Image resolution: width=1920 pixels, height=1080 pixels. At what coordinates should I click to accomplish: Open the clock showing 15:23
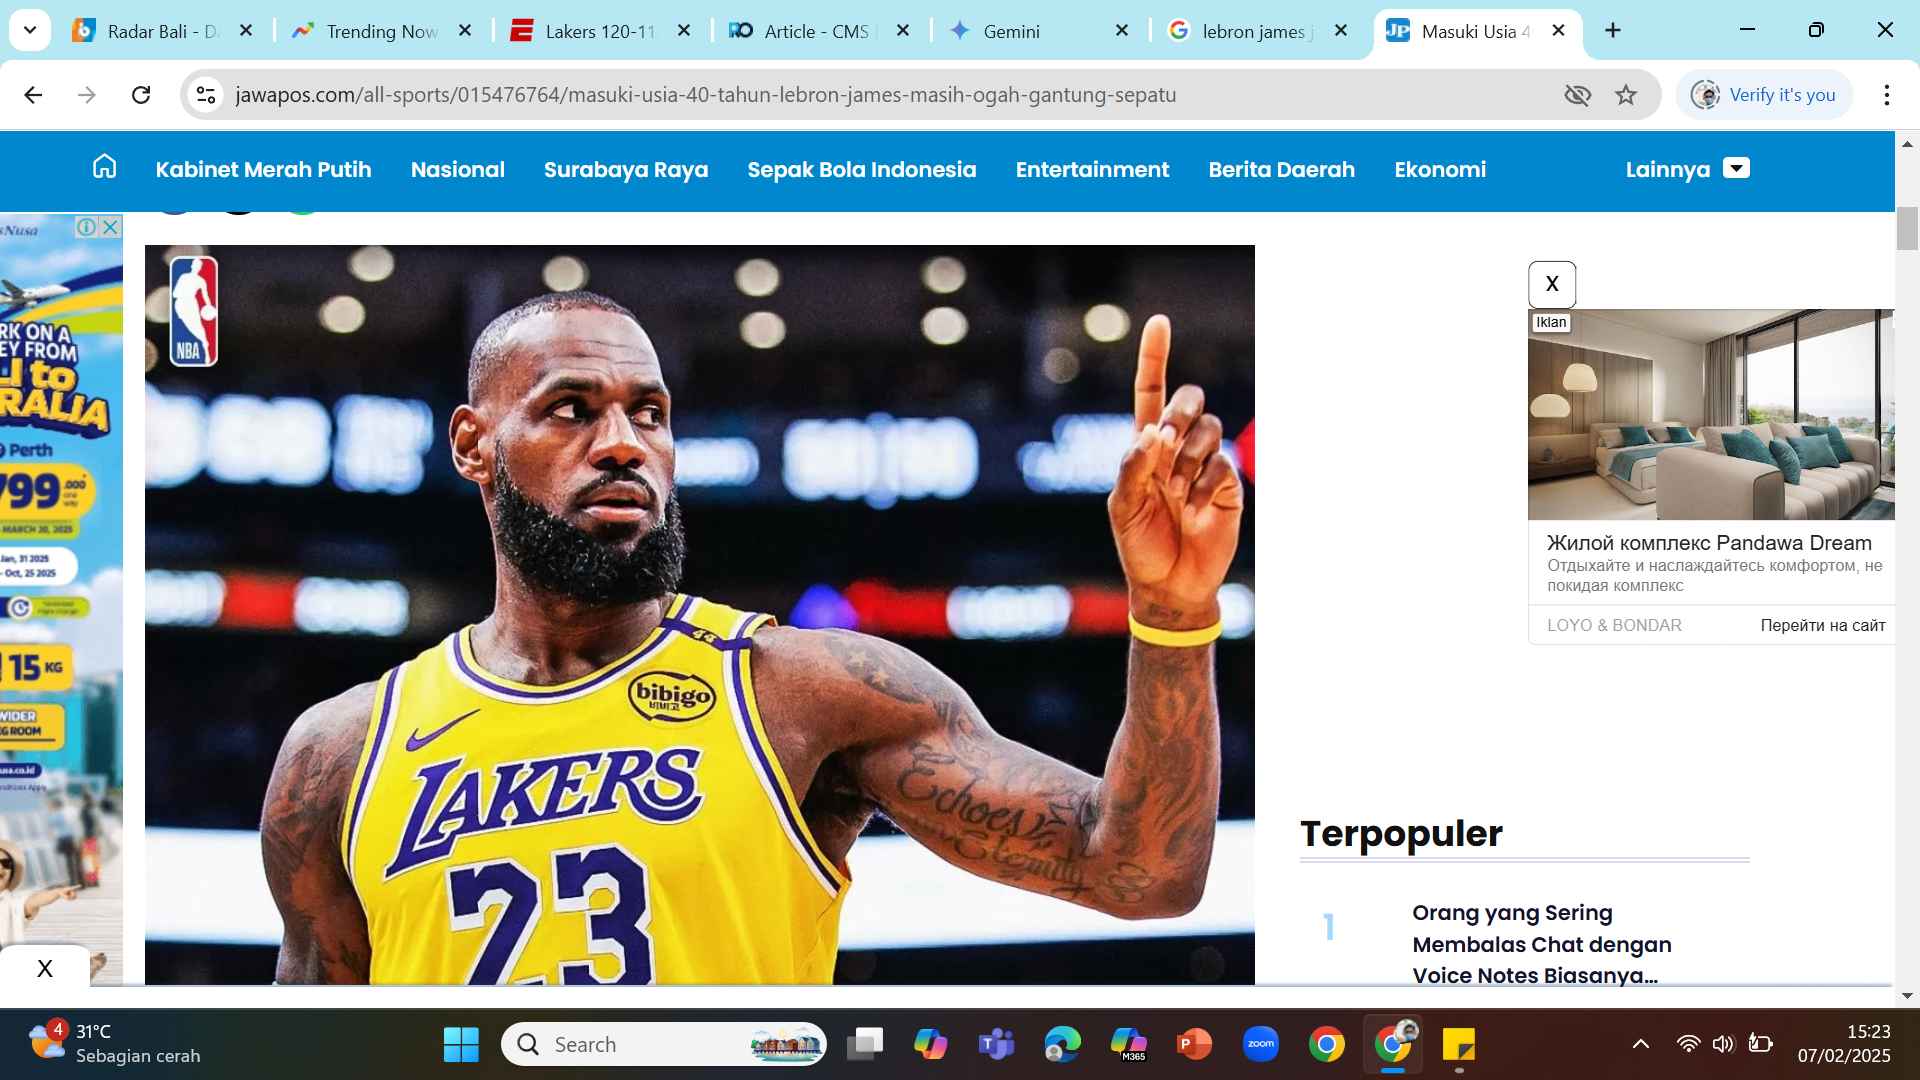pyautogui.click(x=1844, y=1044)
